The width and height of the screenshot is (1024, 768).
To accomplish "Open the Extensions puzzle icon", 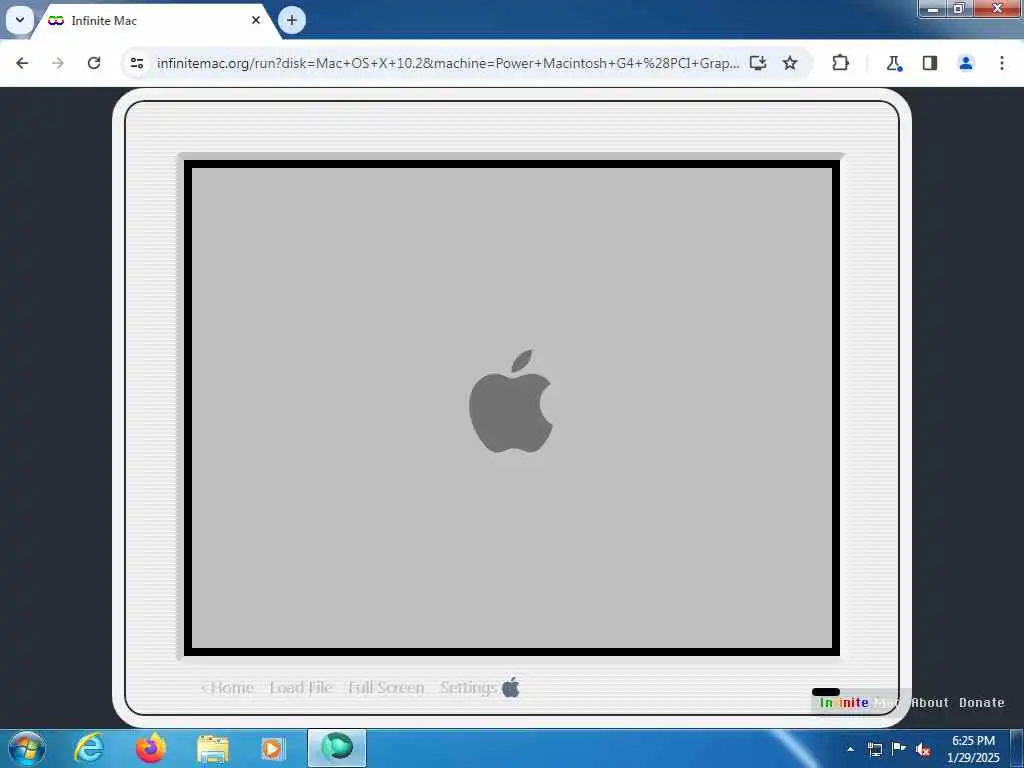I will (840, 63).
